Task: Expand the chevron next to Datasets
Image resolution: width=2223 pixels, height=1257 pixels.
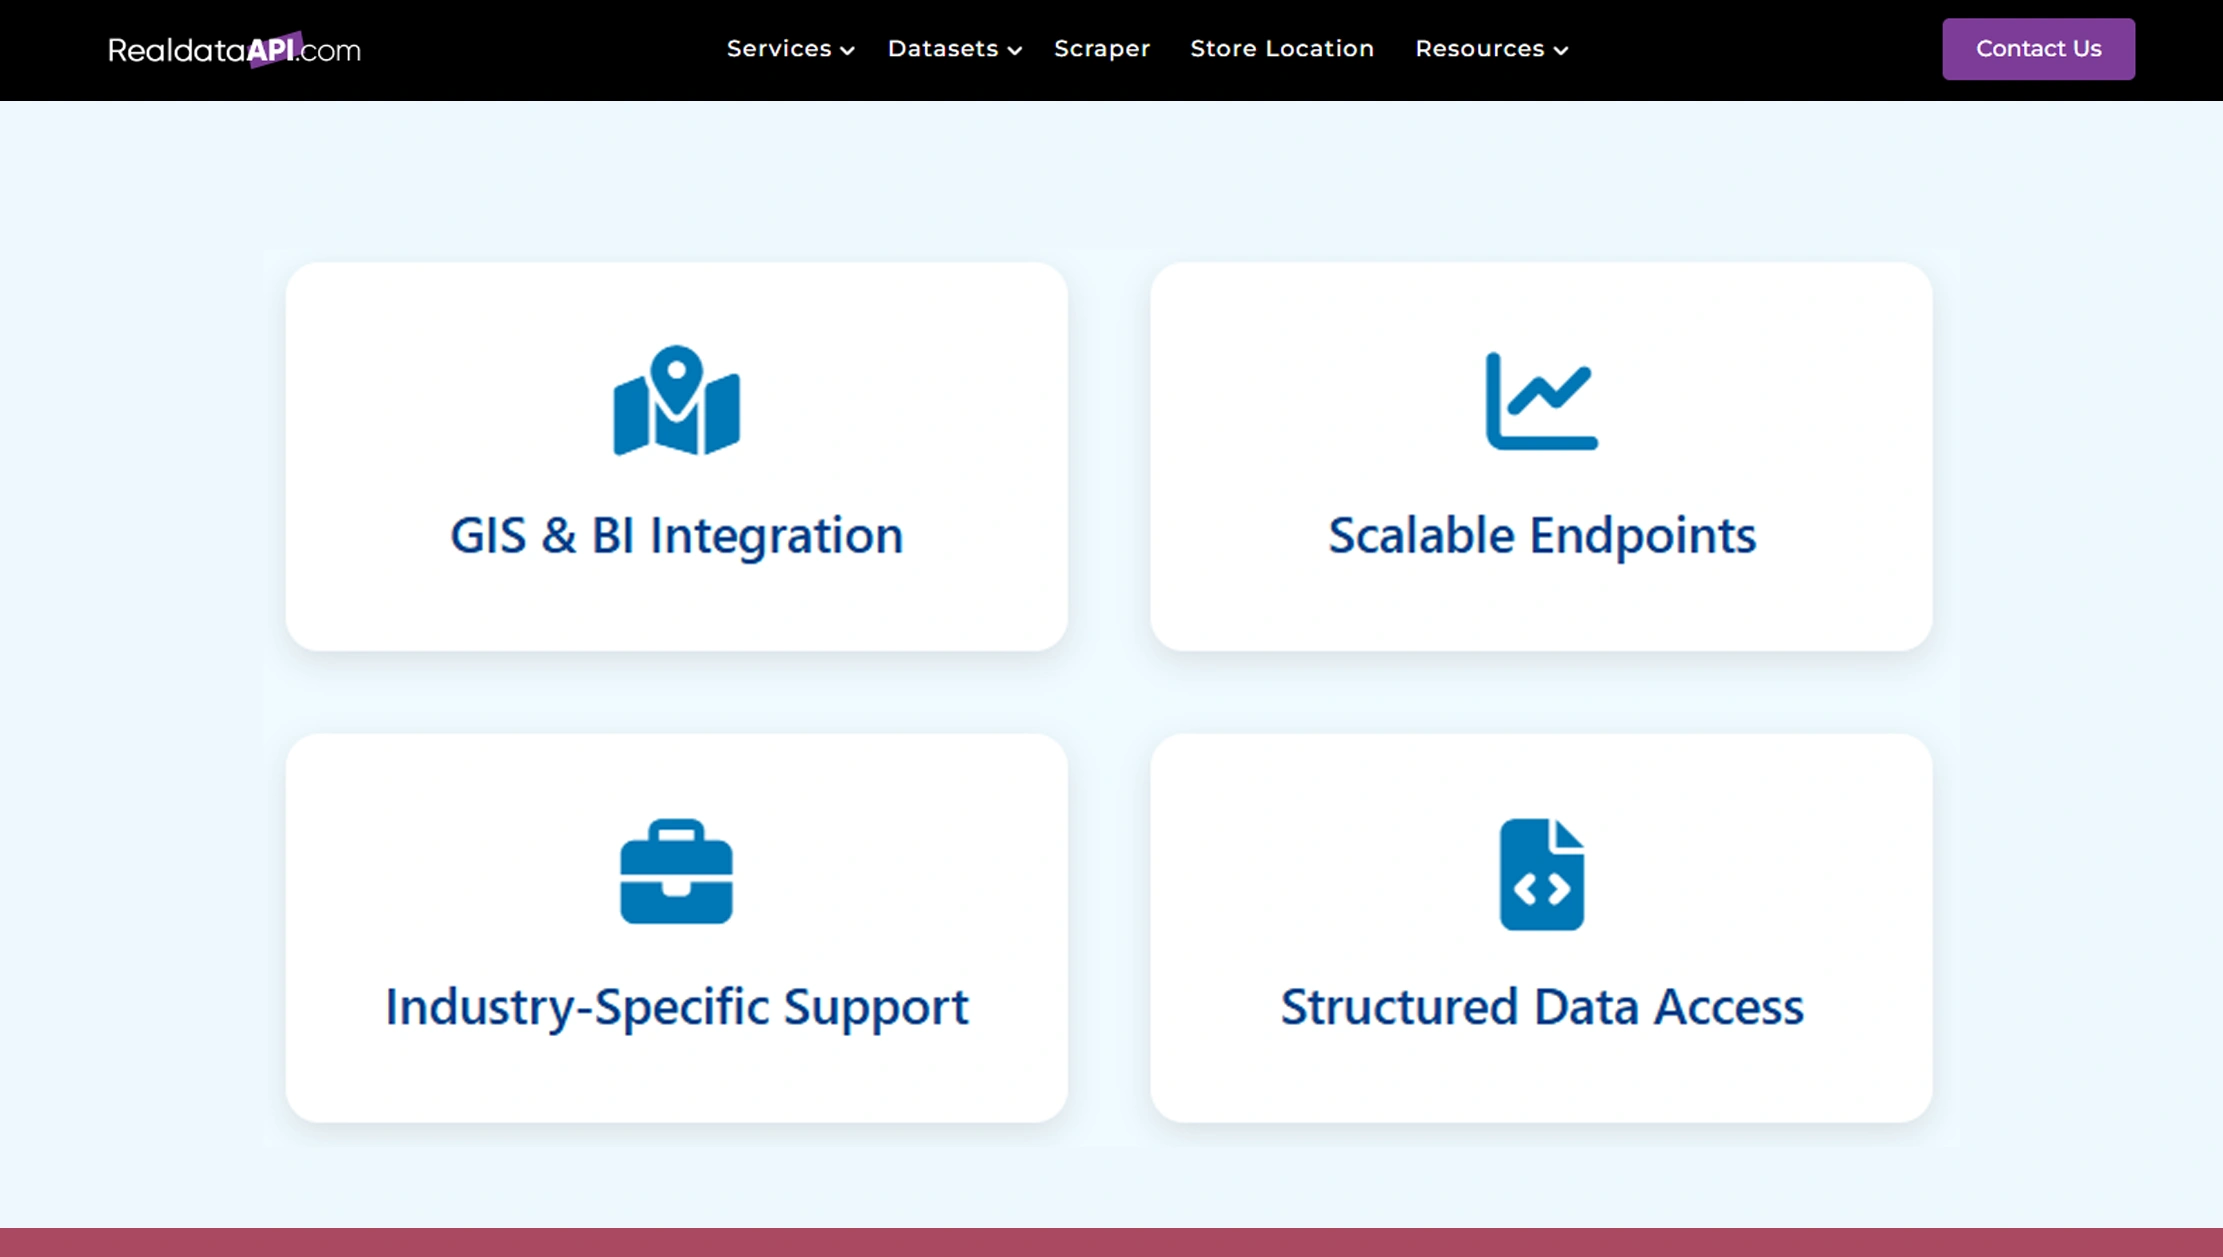Action: click(x=1015, y=50)
